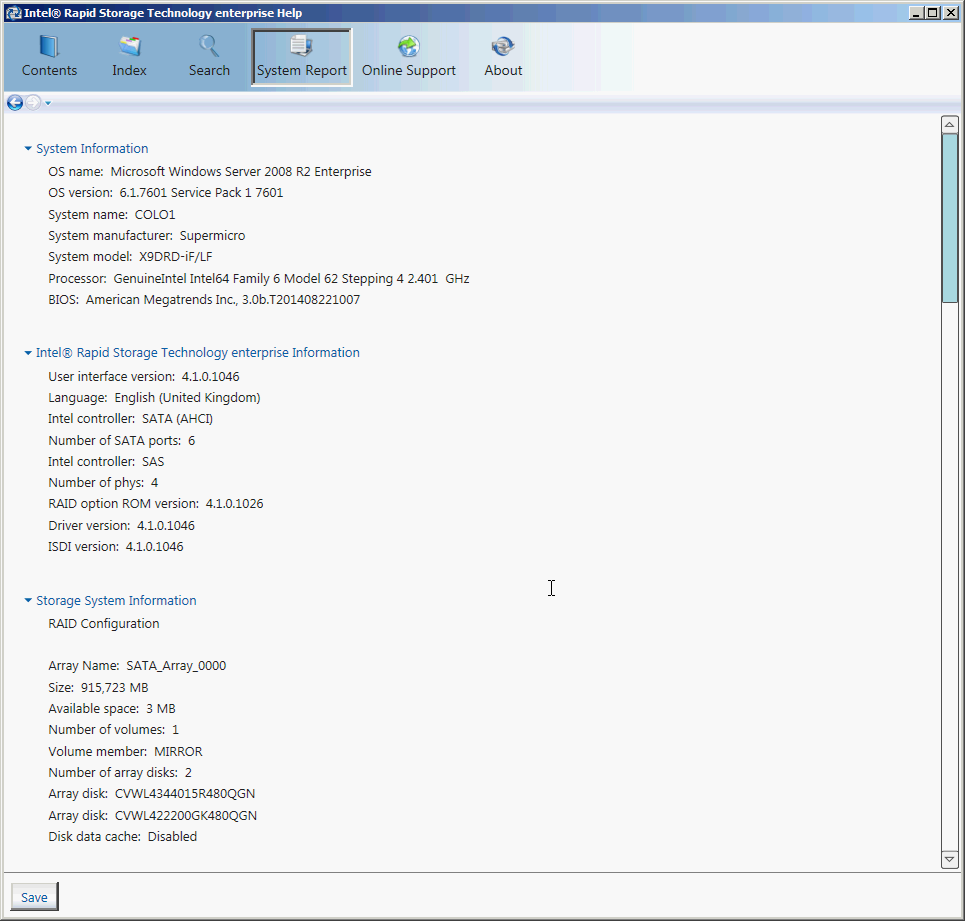Click the 'Intel controller: SATA (AHCI)' line

pyautogui.click(x=130, y=418)
